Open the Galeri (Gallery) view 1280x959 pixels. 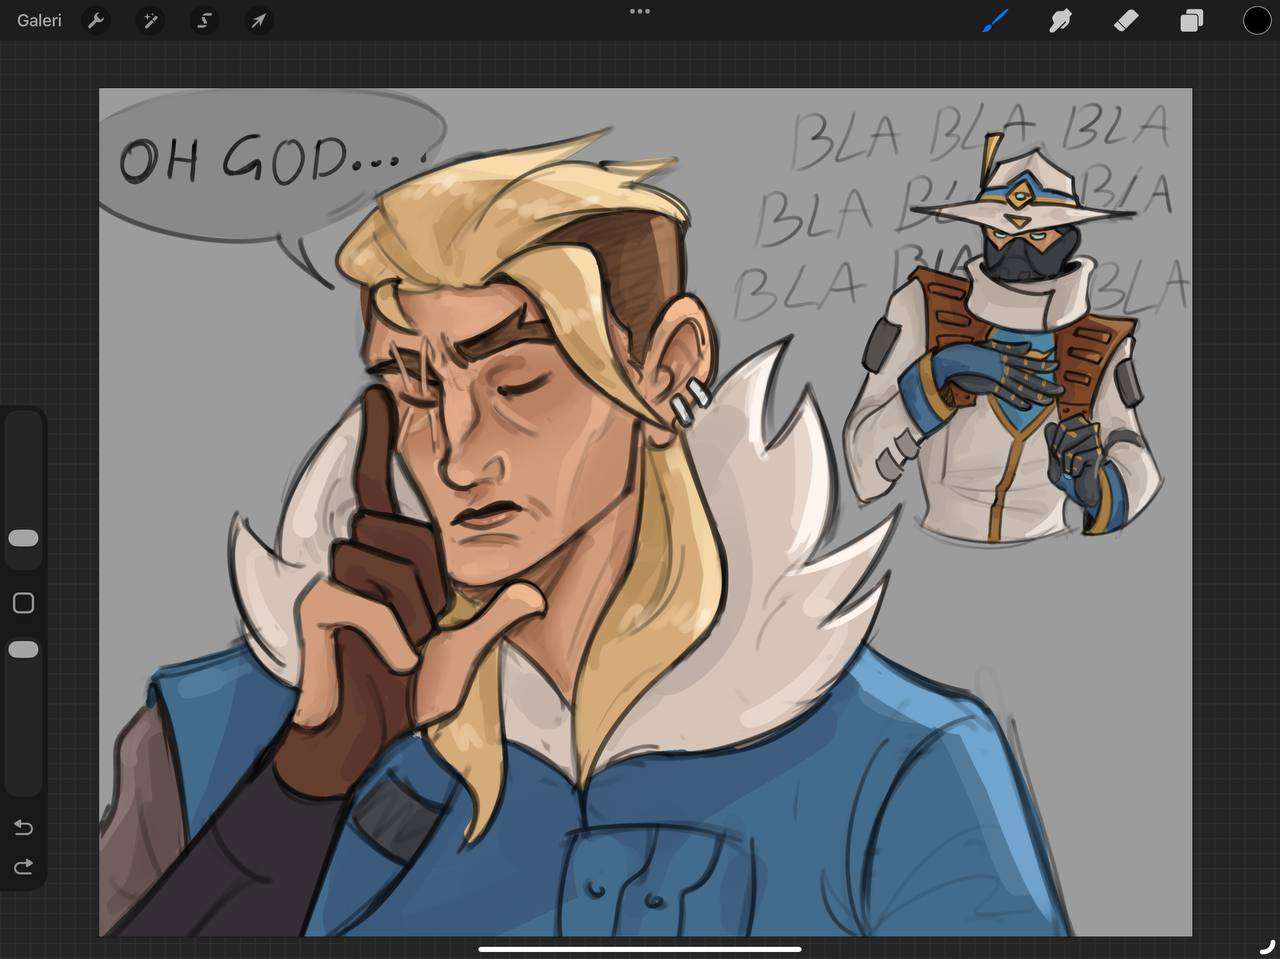click(39, 20)
